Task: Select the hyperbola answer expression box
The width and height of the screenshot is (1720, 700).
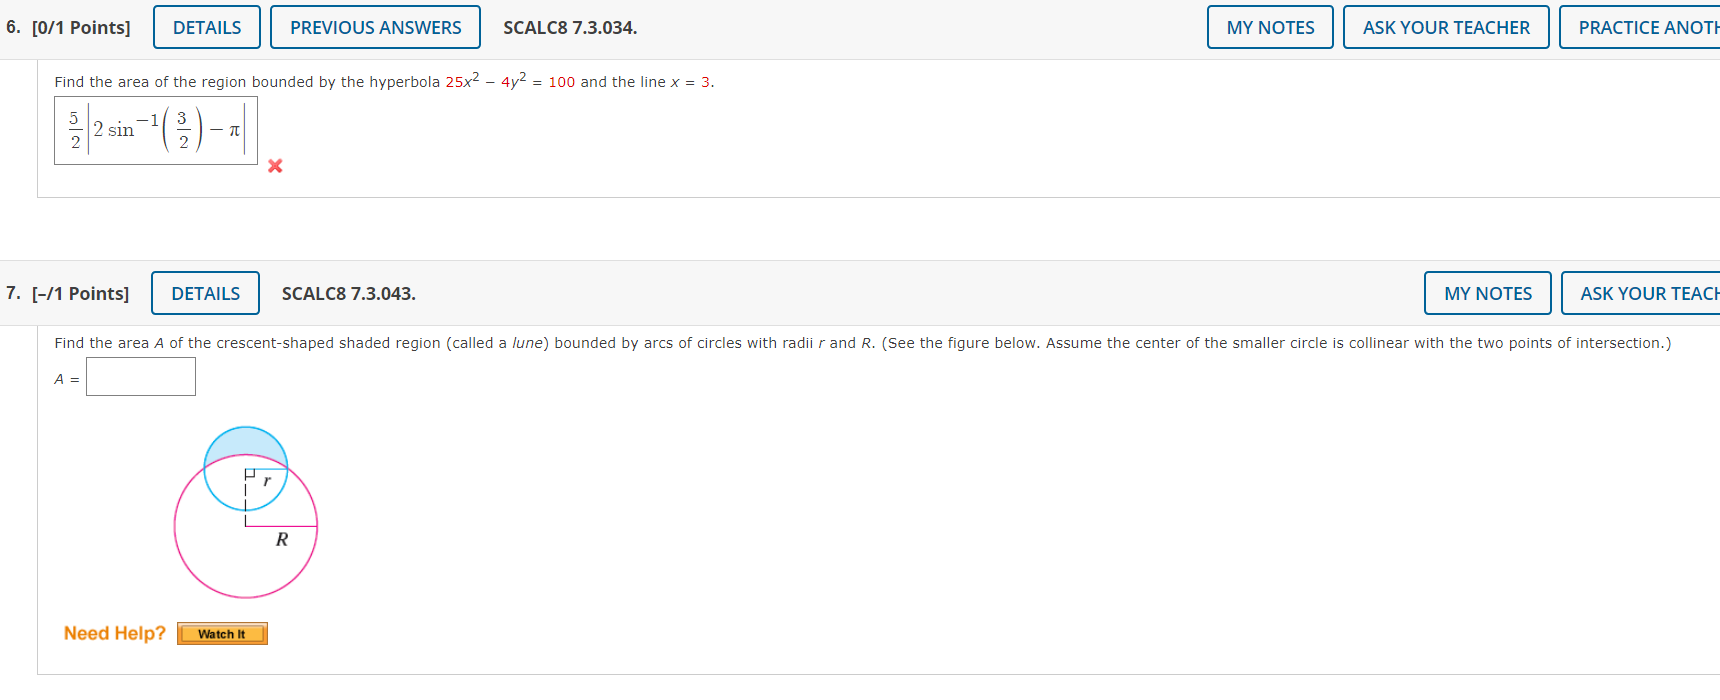Action: click(x=155, y=130)
